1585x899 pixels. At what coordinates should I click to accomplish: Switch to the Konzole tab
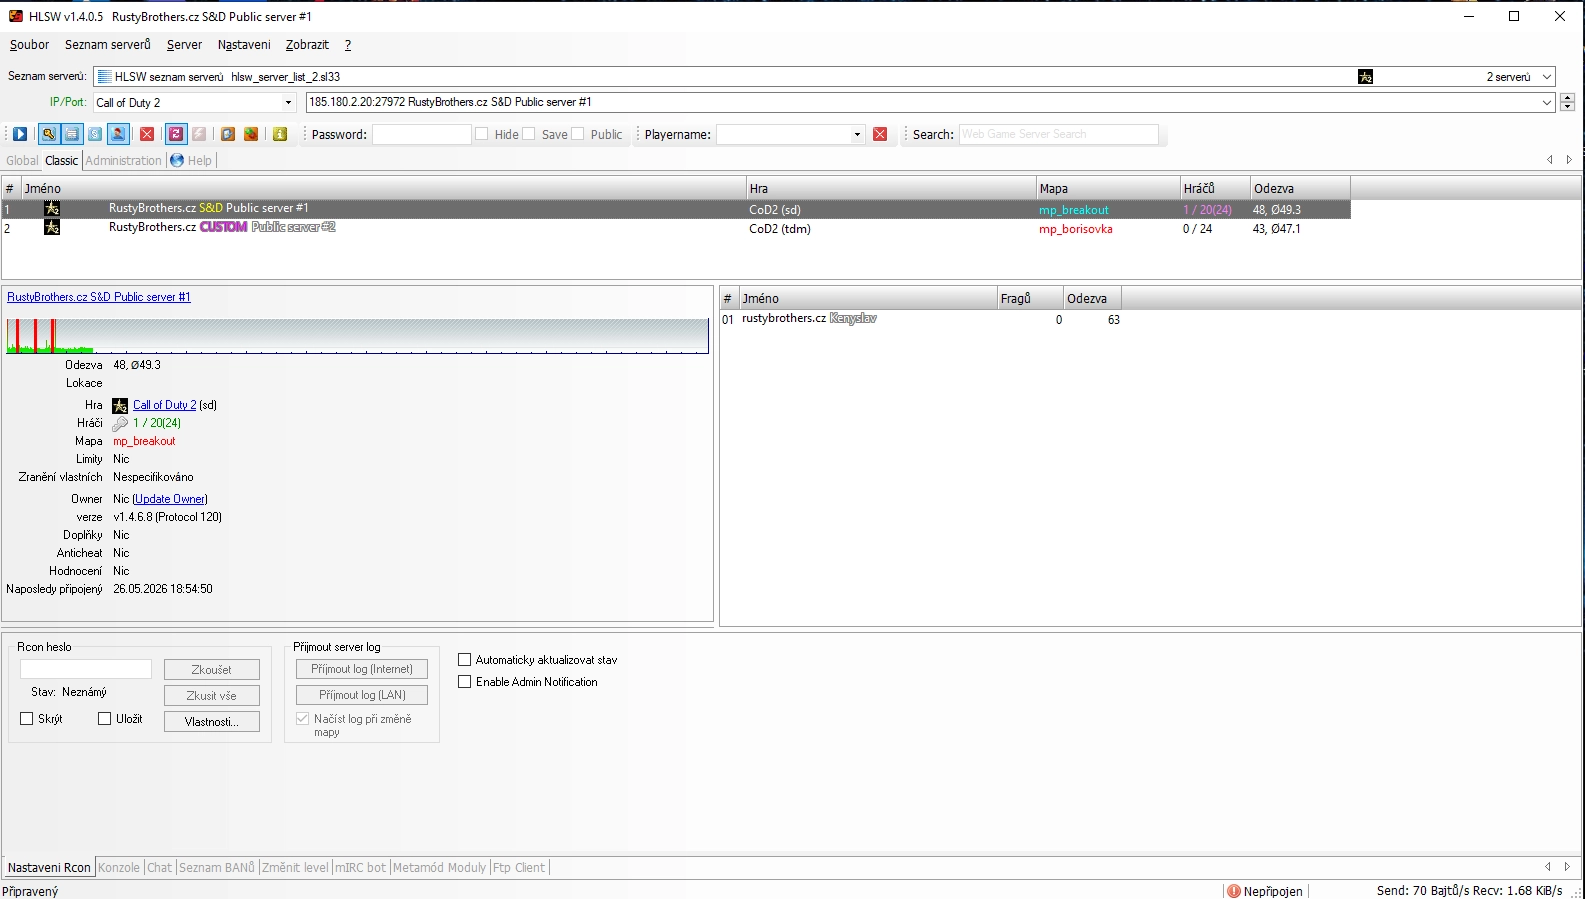click(119, 868)
